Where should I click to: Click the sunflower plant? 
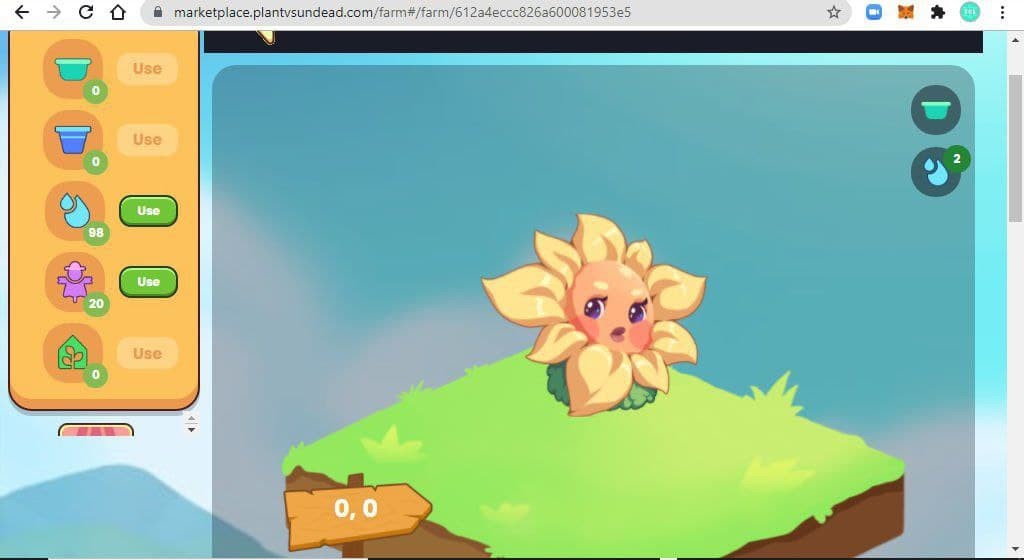click(x=595, y=313)
